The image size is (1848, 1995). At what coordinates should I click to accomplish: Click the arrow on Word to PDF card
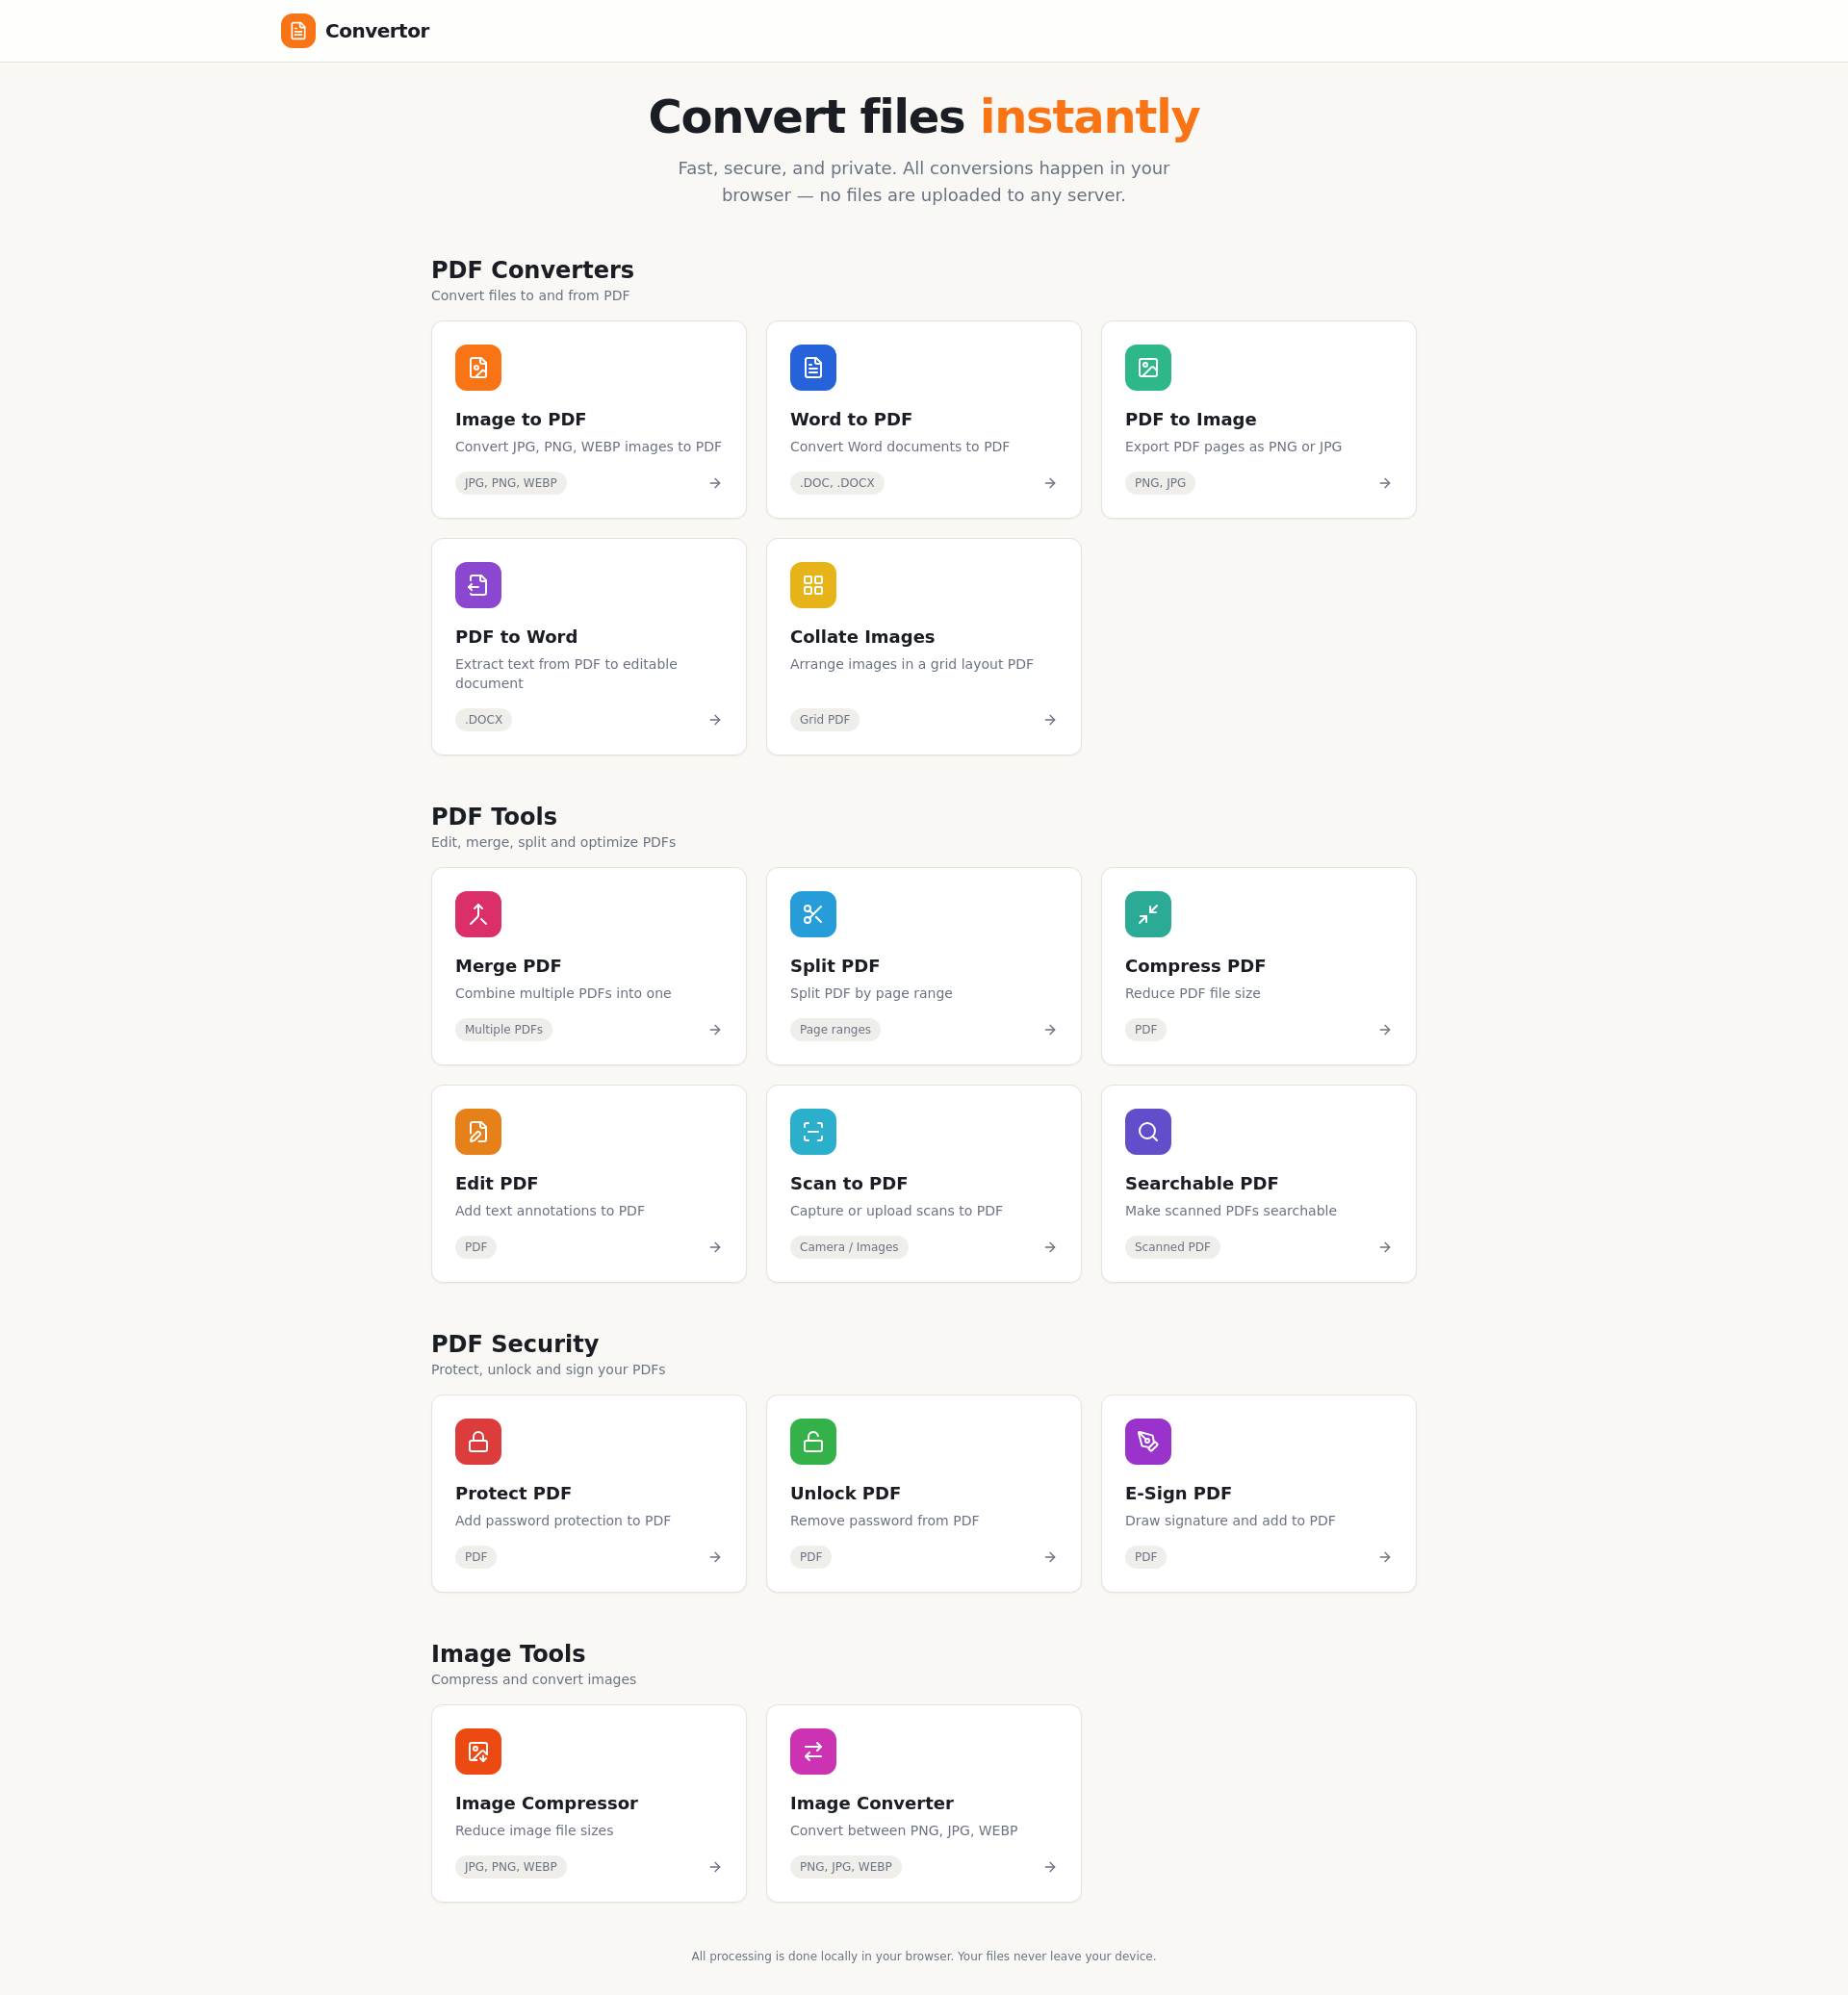click(1050, 483)
